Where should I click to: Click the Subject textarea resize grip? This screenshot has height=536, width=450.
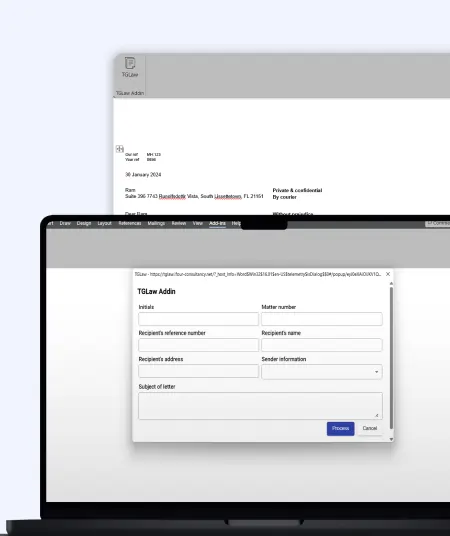coord(376,415)
